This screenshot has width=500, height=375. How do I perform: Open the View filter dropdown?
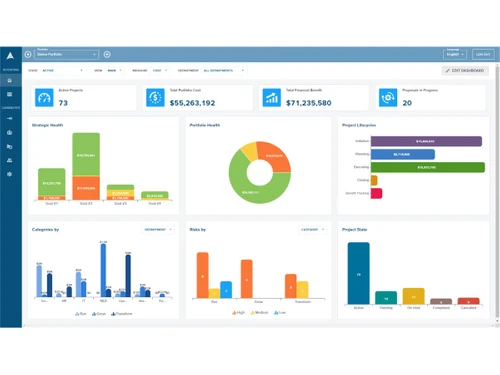click(115, 71)
